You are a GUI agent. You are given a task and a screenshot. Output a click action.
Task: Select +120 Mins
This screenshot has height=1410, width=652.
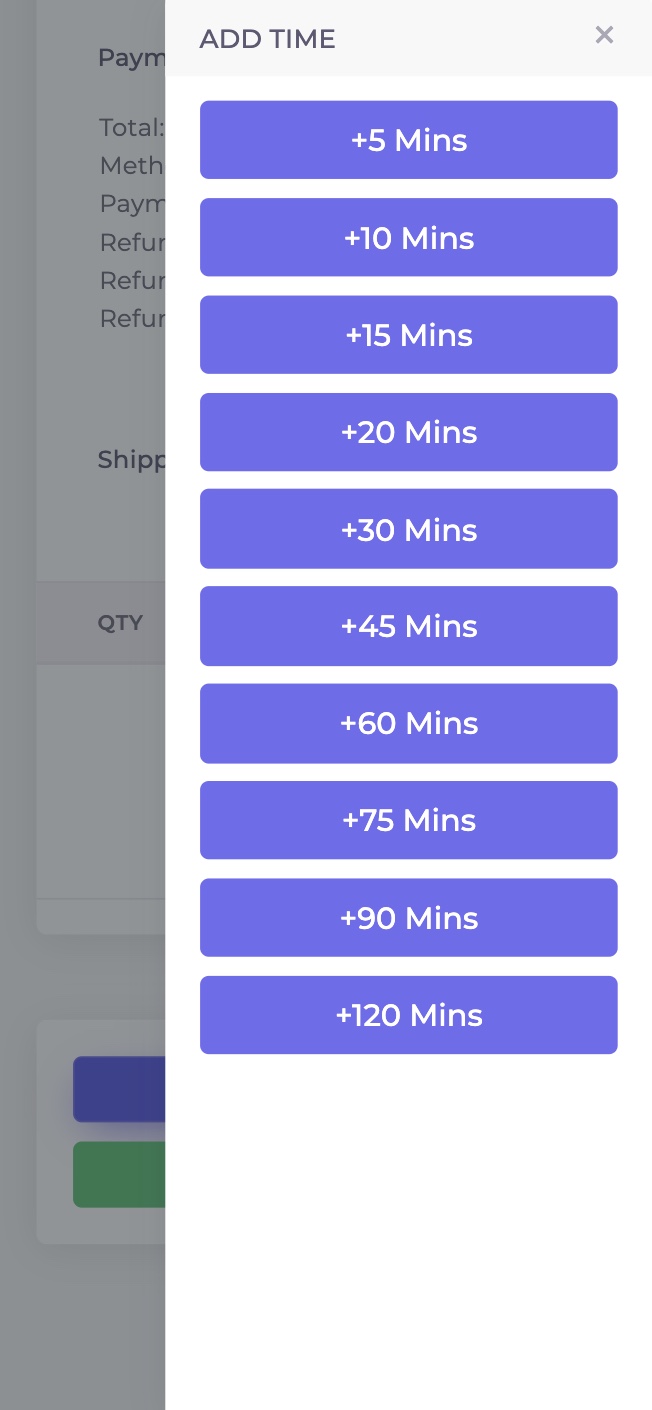tap(408, 1015)
